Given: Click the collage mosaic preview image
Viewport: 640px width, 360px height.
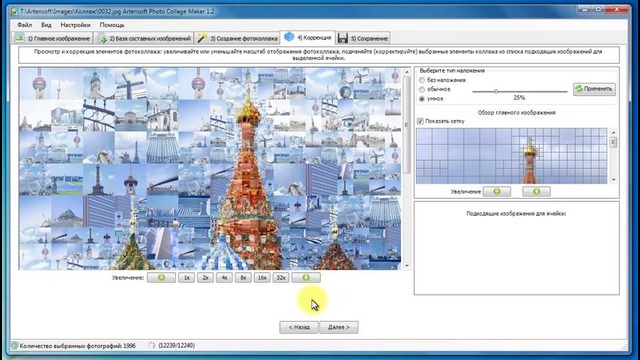Looking at the screenshot, I should pos(210,169).
